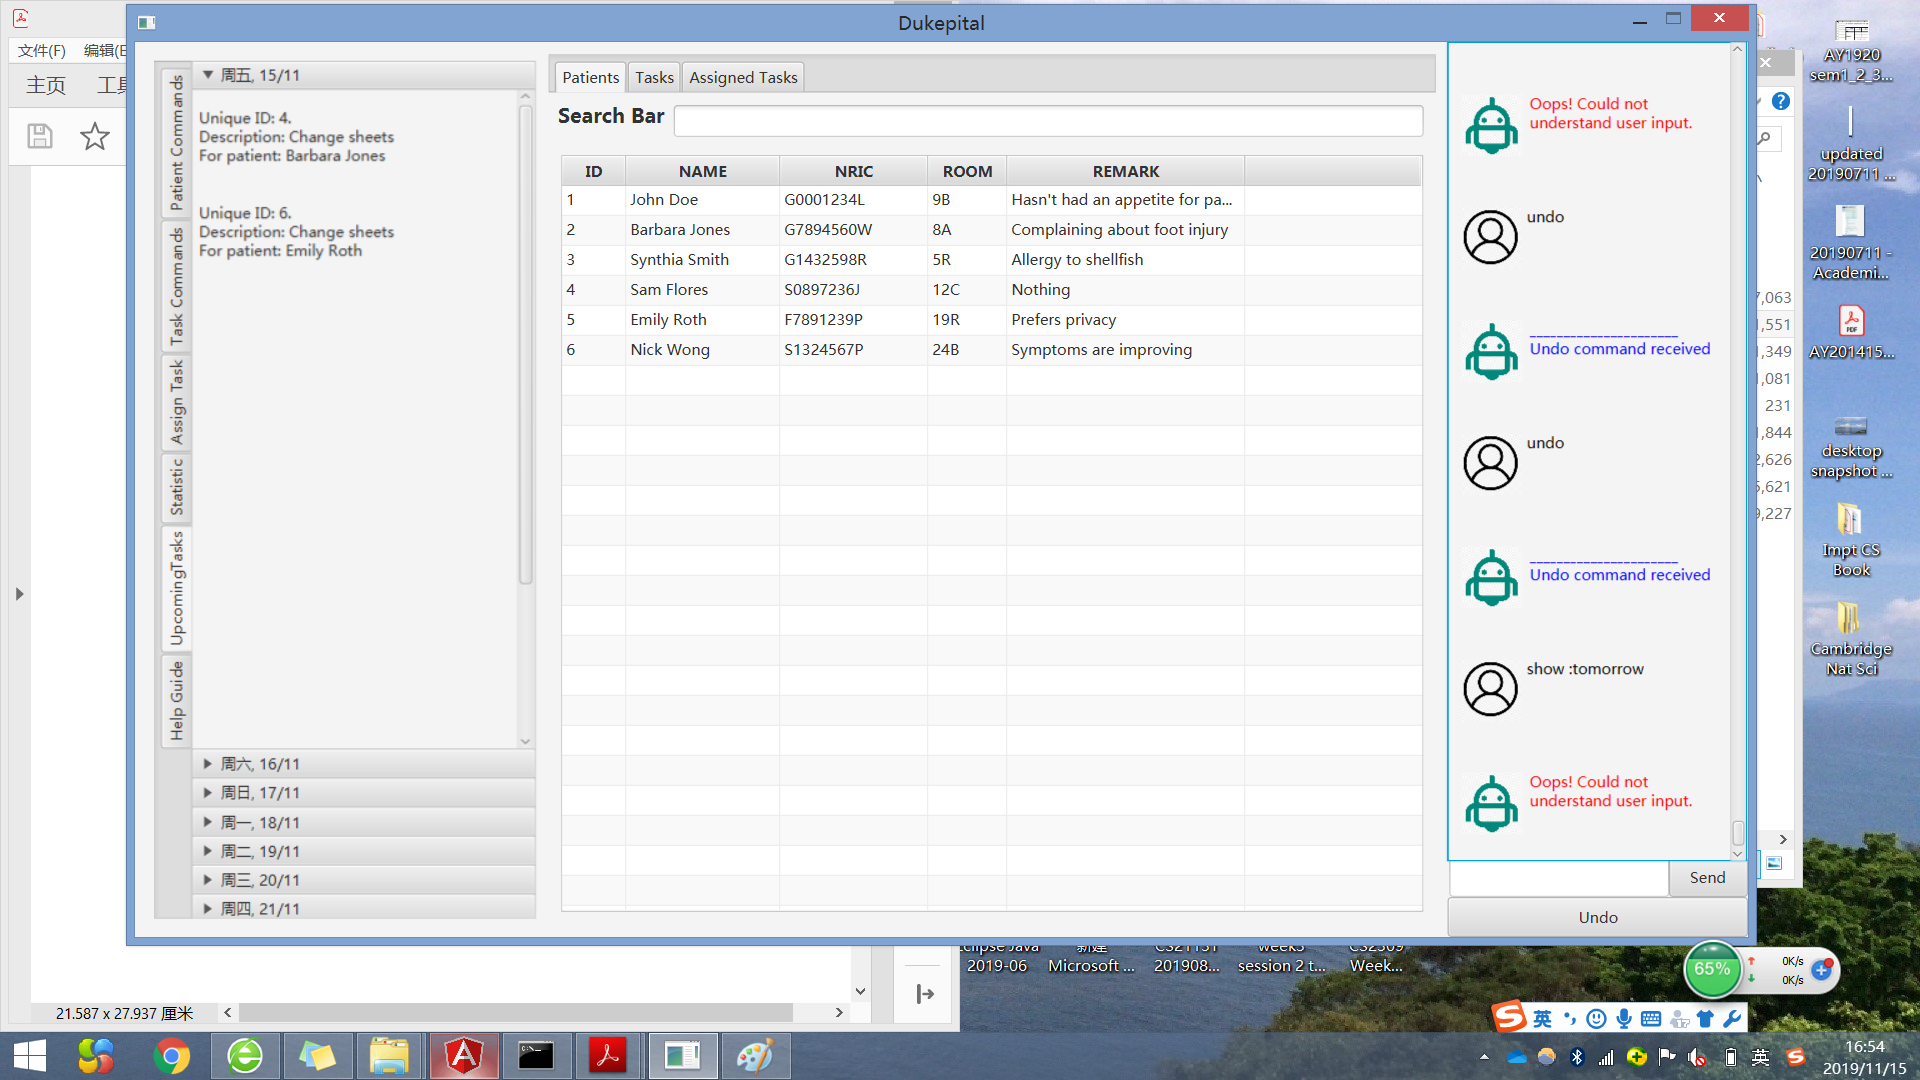Click the blue help question mark icon

1781,101
